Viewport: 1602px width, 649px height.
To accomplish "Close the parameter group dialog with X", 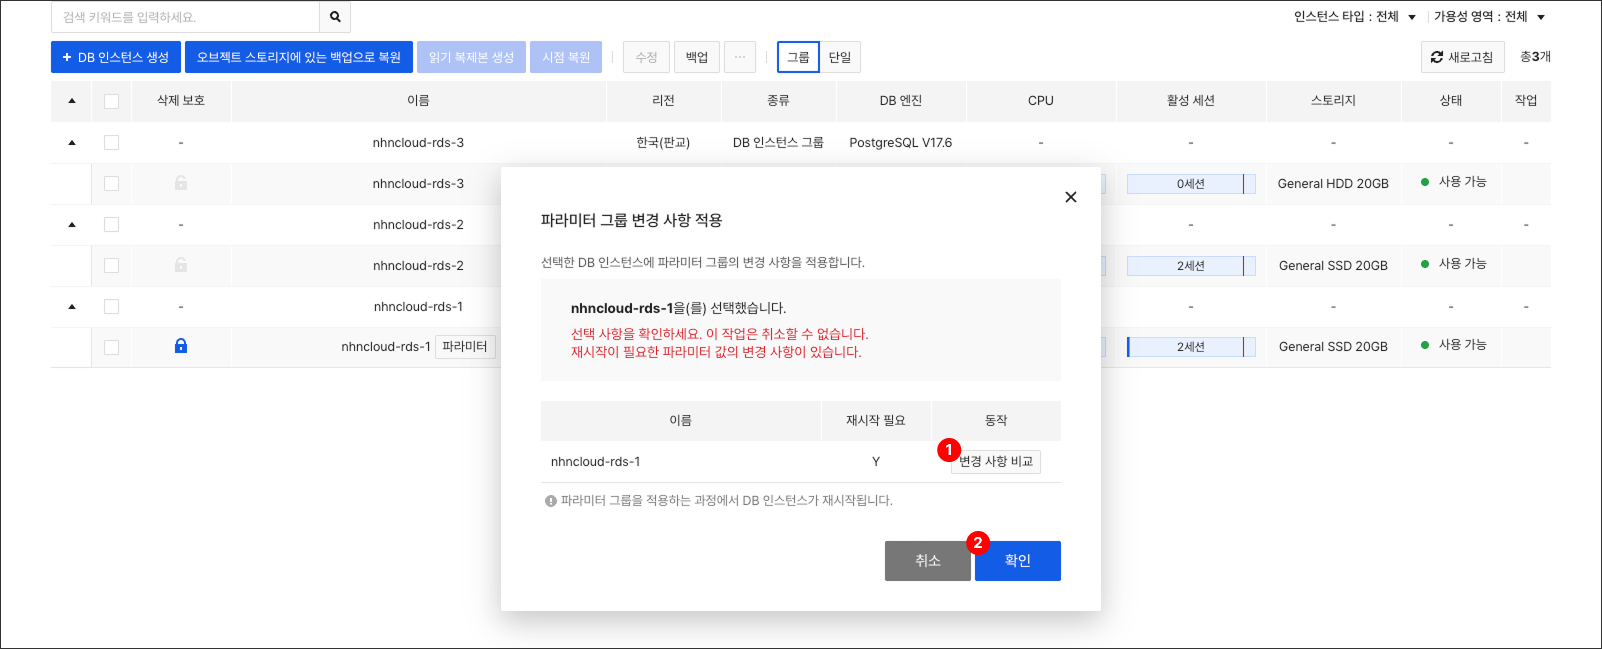I will 1071,197.
